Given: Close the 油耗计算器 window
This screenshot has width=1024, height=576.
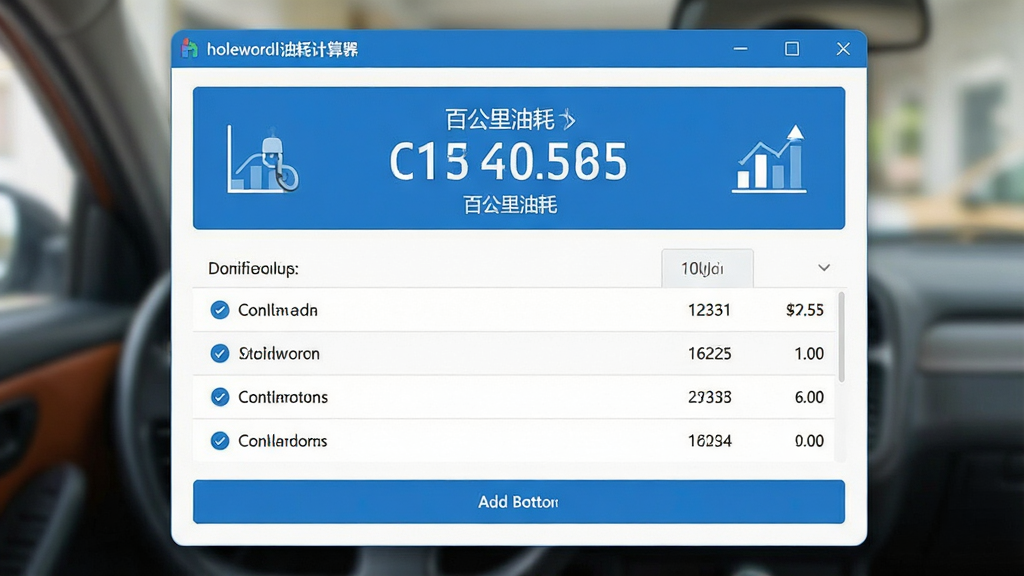Looking at the screenshot, I should tap(843, 49).
